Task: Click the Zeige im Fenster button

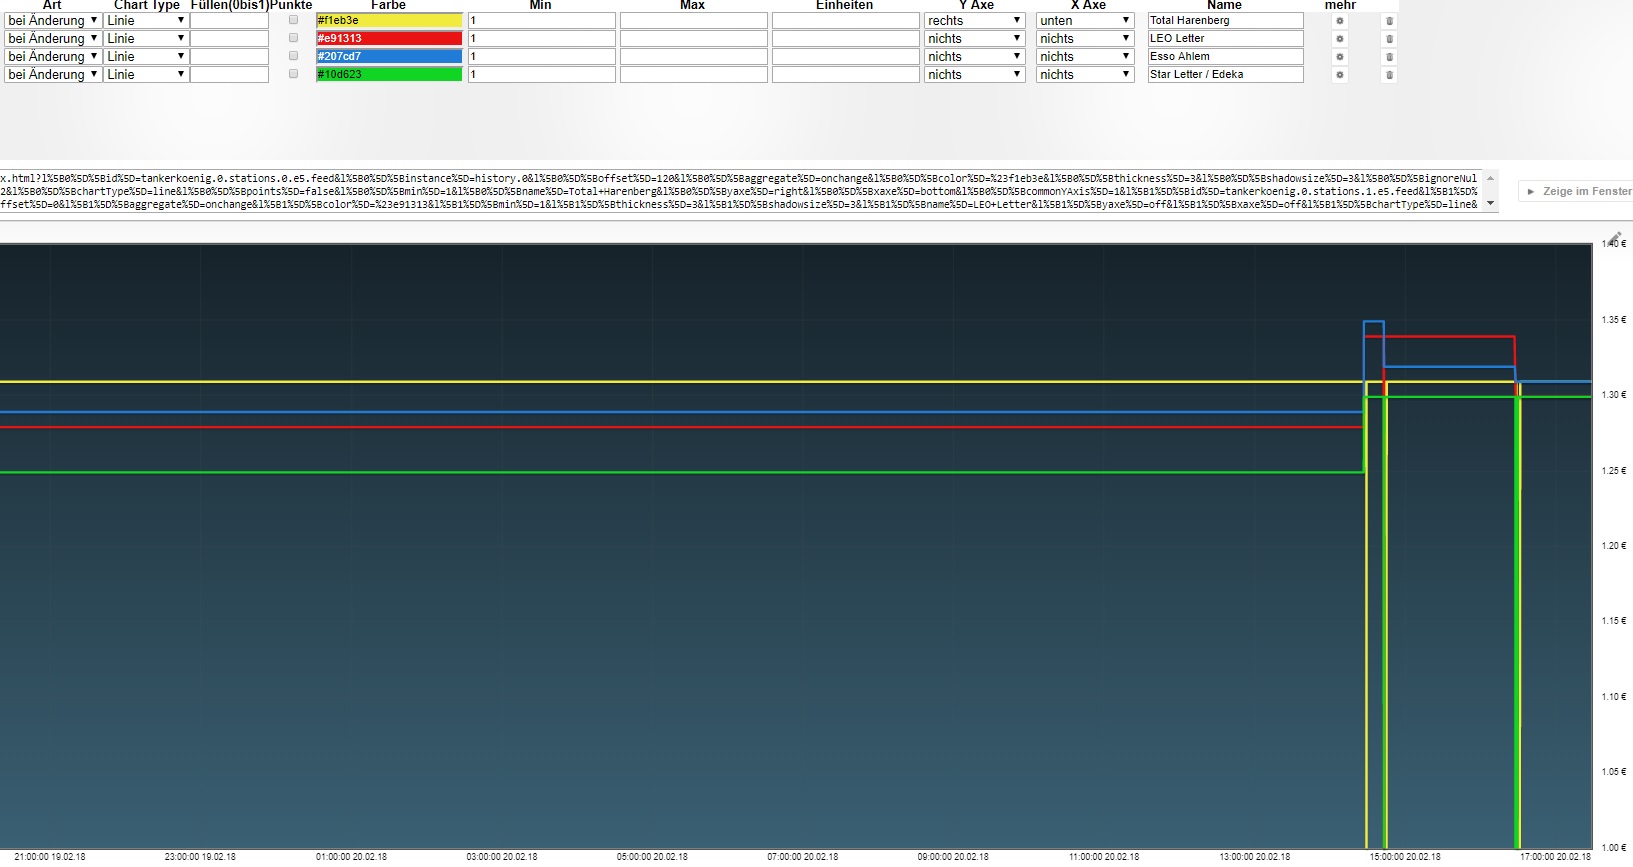Action: (1579, 191)
